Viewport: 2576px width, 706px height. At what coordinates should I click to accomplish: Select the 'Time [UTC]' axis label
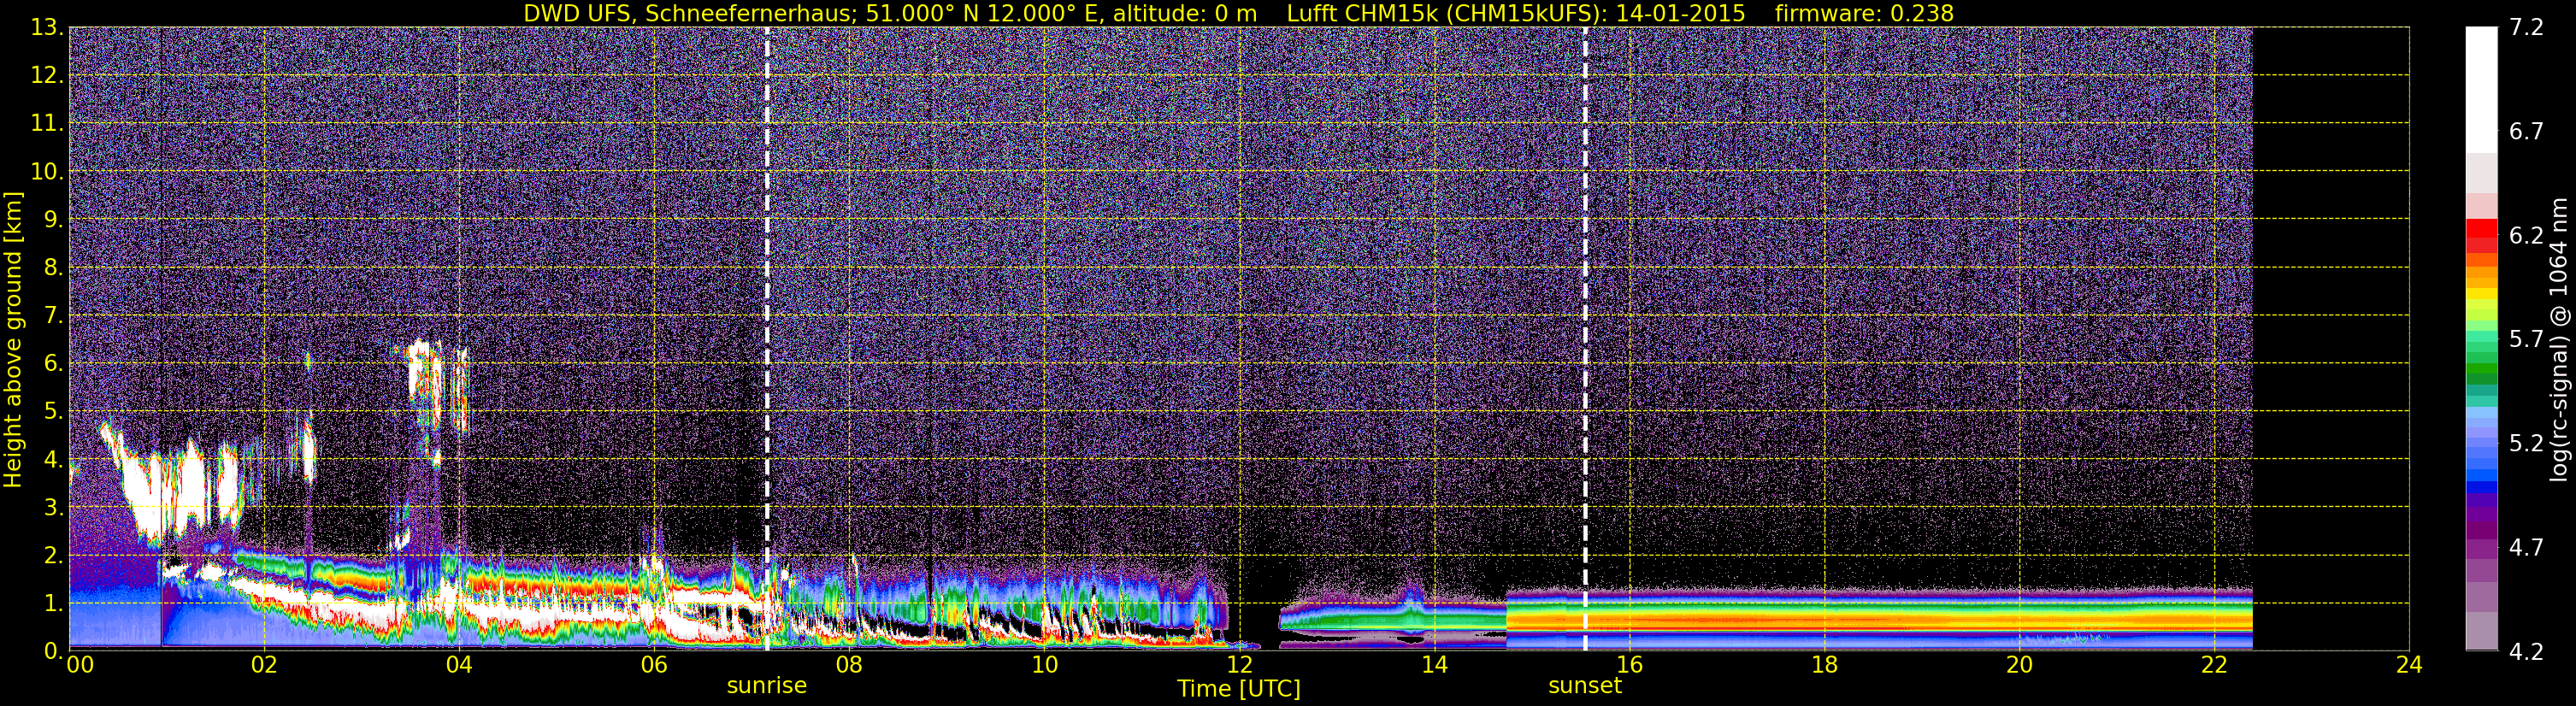1239,688
